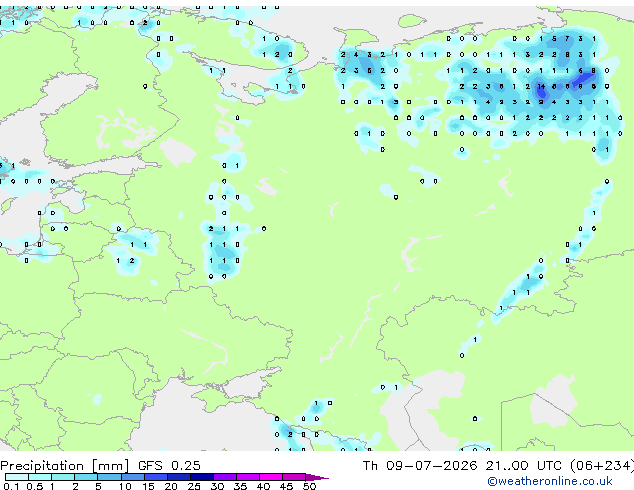Click the 'Th' weekday abbreviation
The height and width of the screenshot is (490, 634).
click(x=370, y=466)
